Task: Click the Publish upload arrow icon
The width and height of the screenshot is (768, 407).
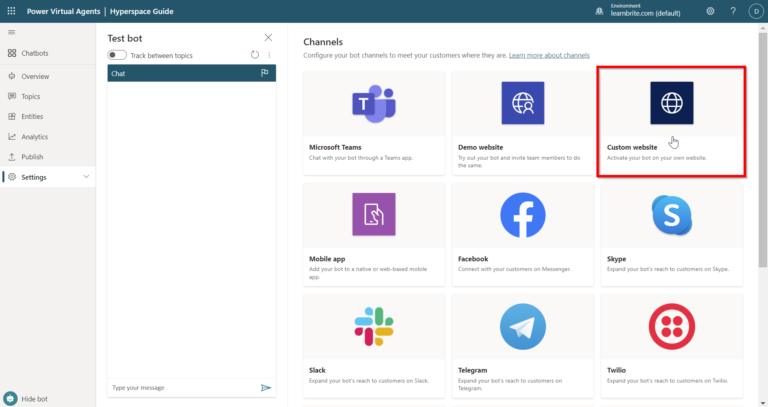Action: [12, 157]
